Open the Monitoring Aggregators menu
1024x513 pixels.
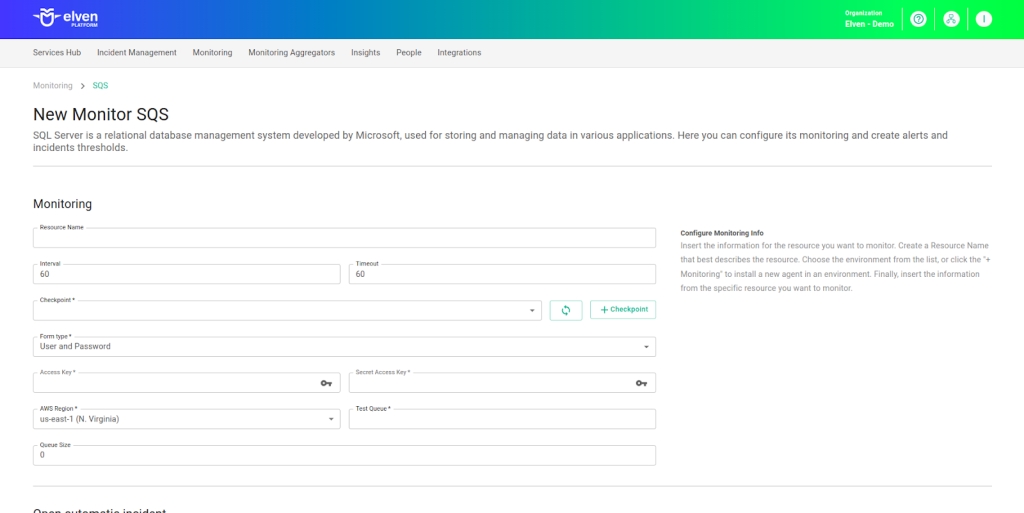[291, 53]
